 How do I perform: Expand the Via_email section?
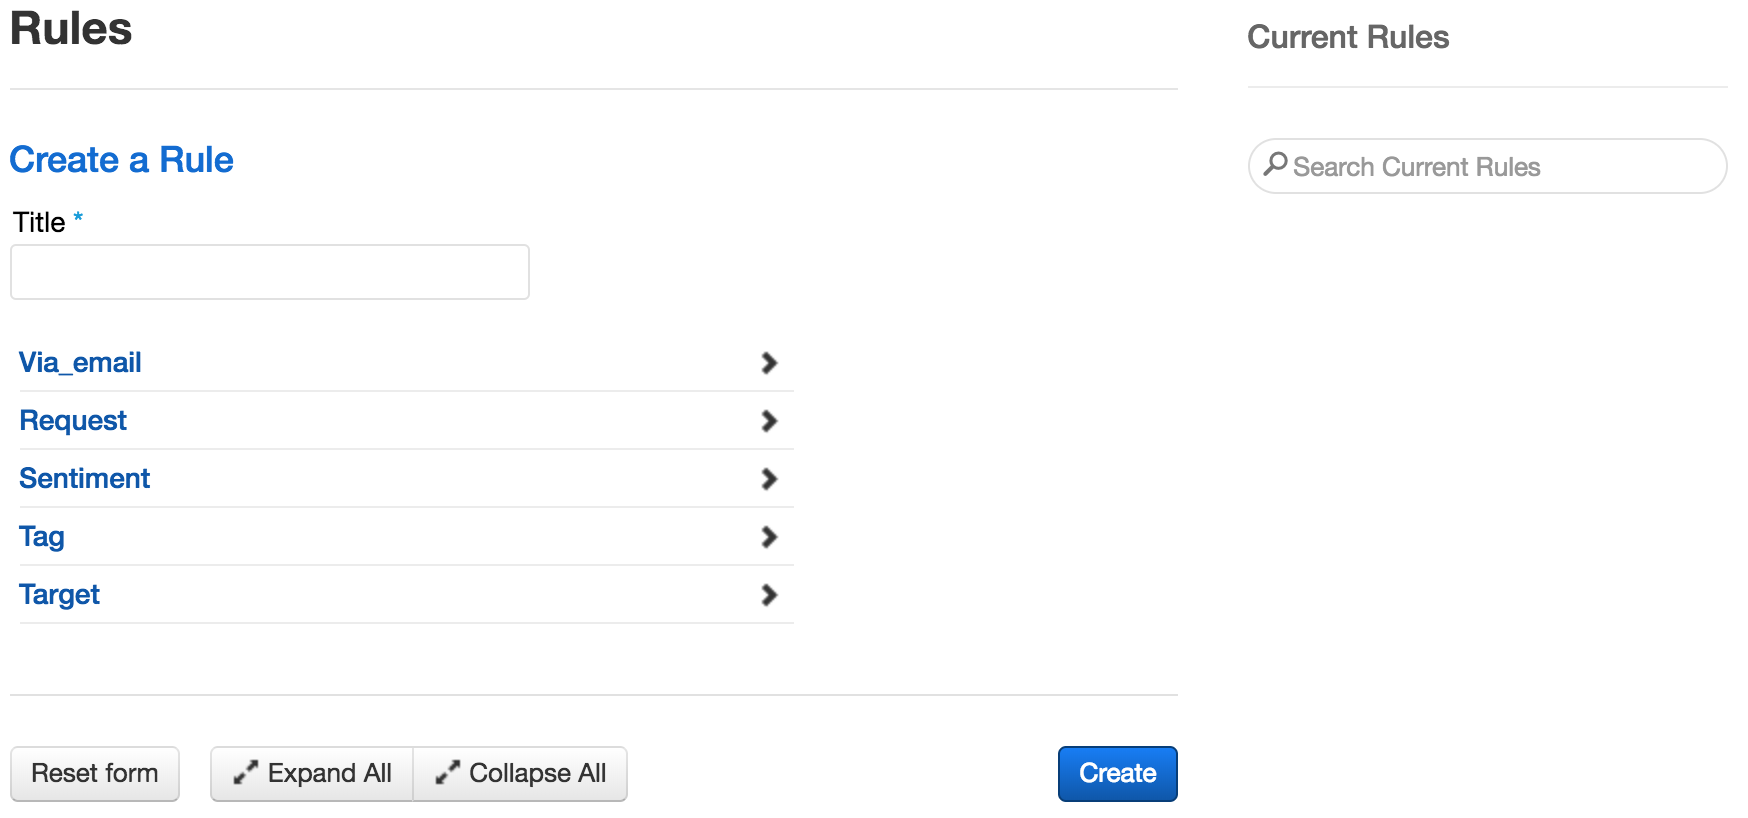406,363
